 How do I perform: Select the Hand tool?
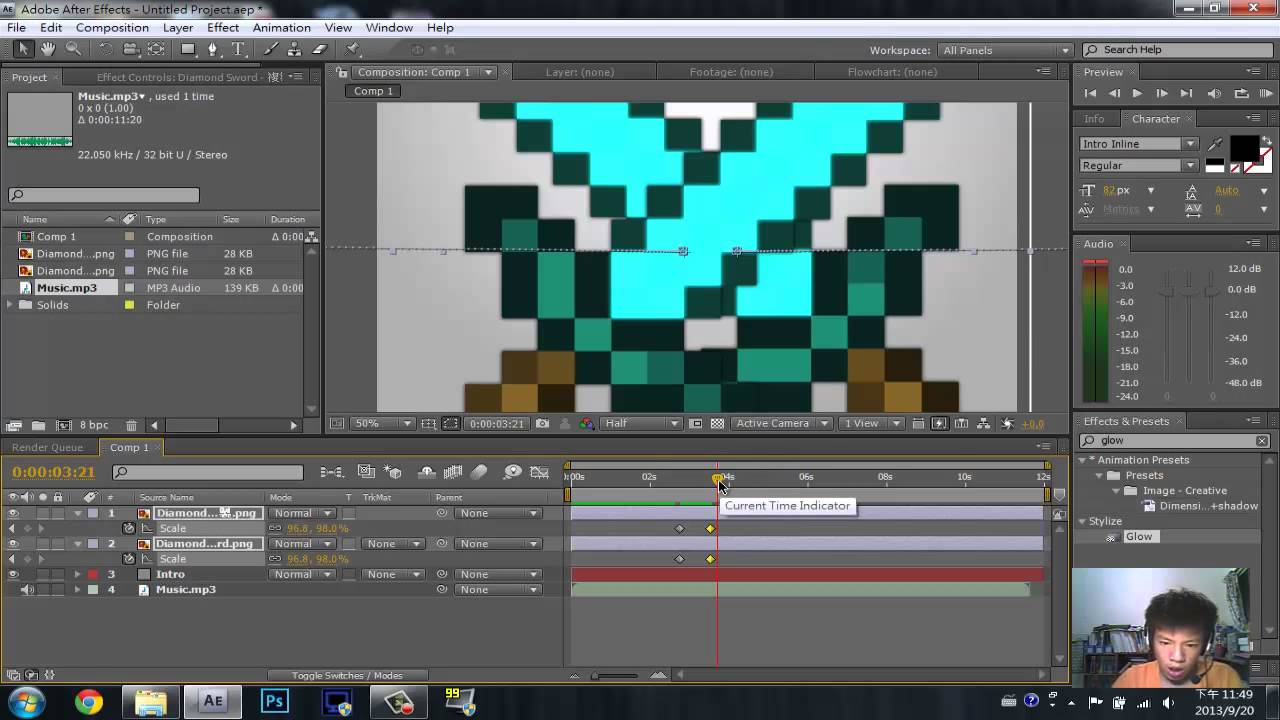[48, 49]
